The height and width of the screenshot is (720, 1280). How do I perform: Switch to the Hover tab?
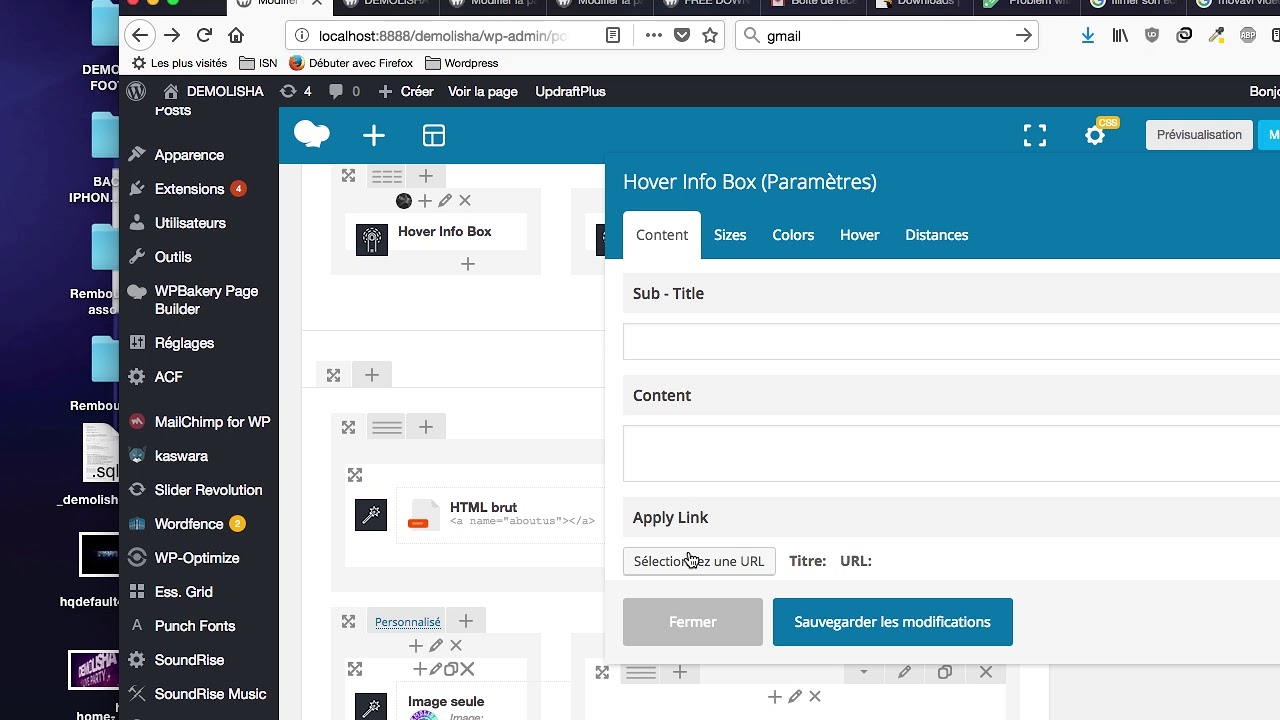point(860,235)
